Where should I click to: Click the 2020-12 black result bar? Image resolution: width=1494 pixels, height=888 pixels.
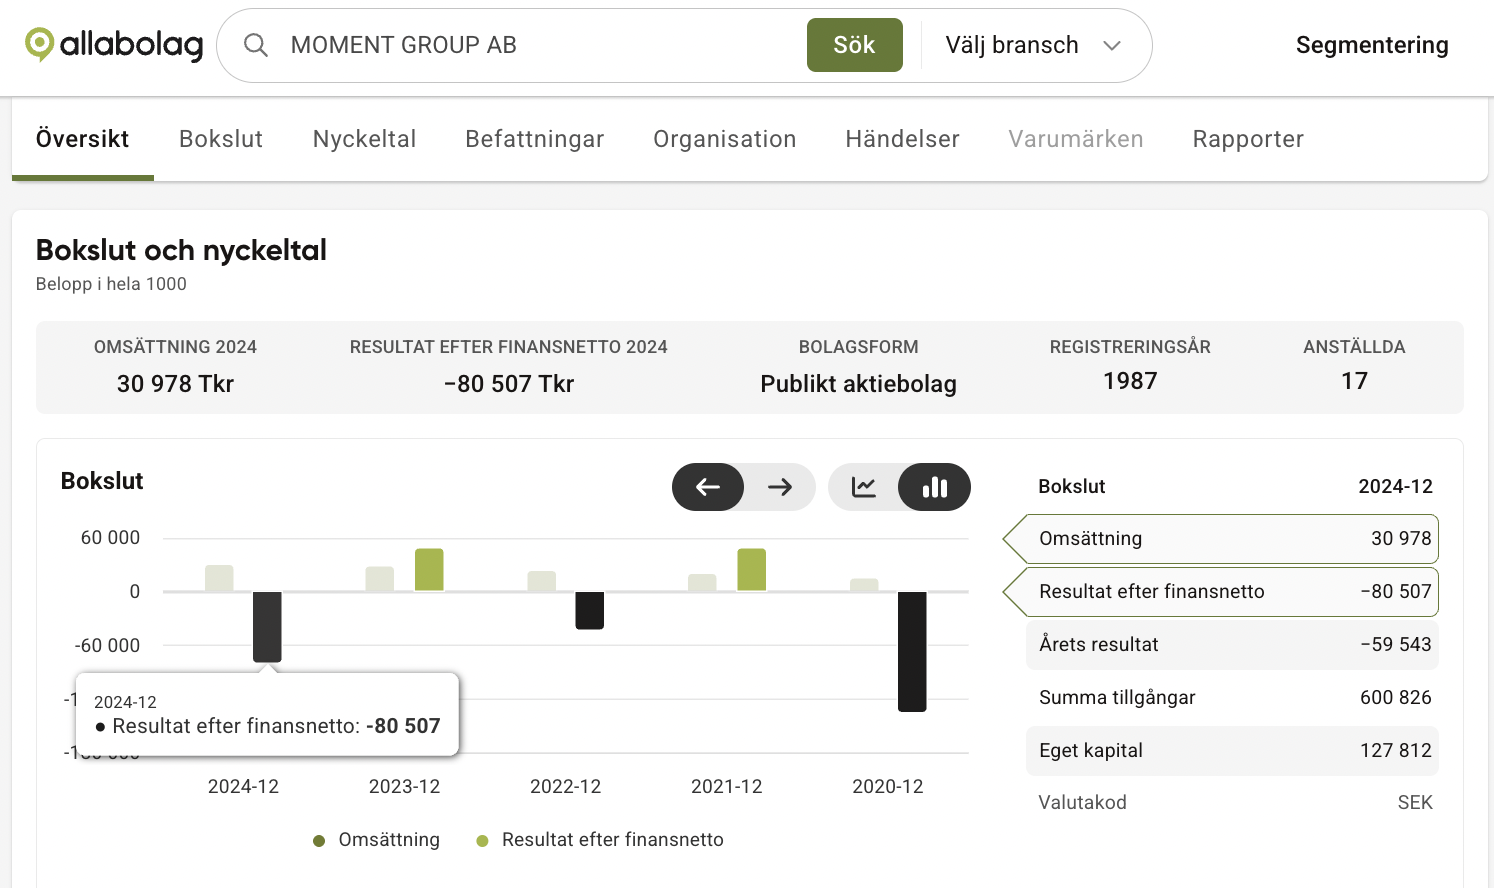(x=912, y=650)
